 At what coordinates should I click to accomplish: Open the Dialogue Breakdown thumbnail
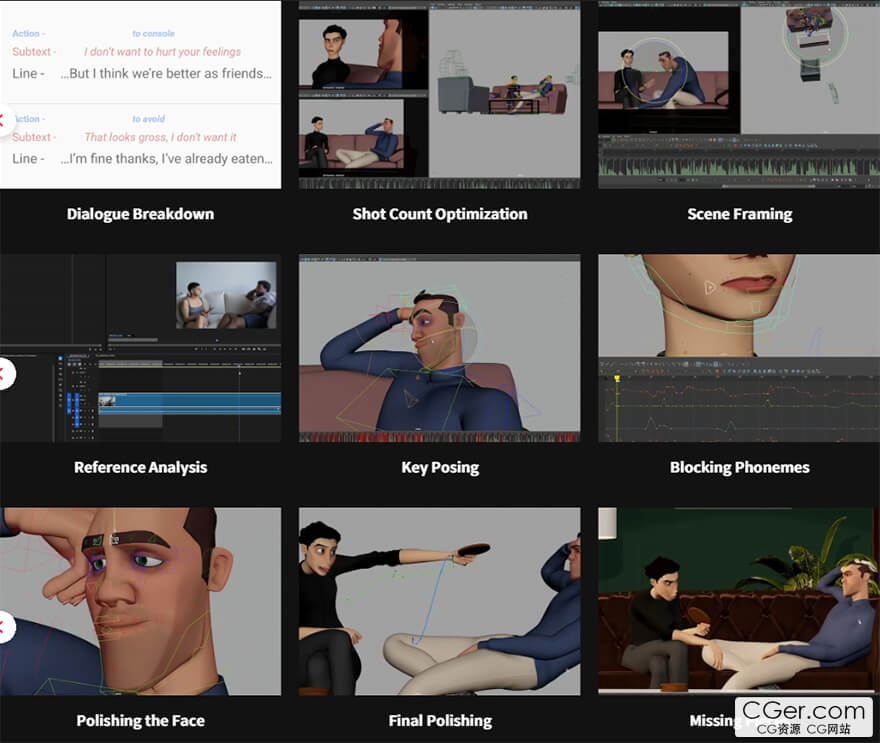pos(140,95)
